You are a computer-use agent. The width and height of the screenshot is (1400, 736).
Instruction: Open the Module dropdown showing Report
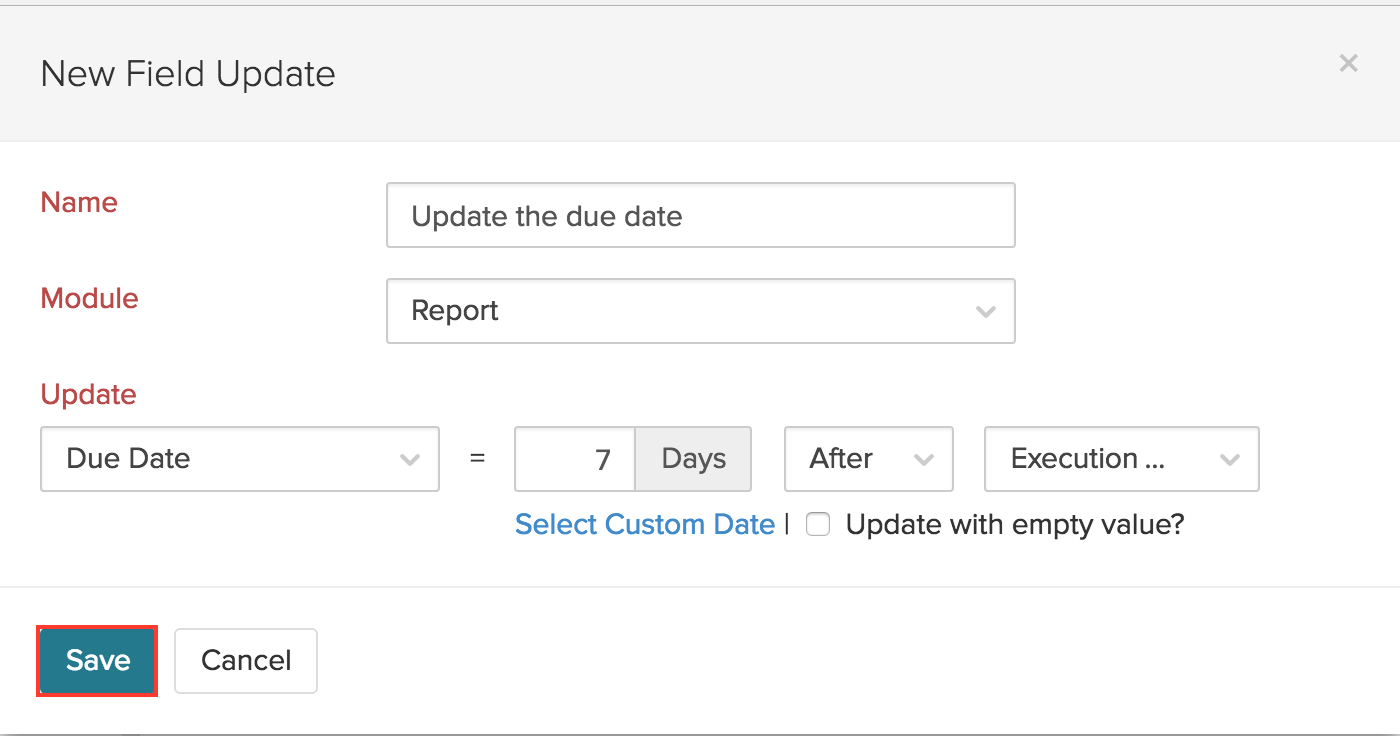point(700,311)
